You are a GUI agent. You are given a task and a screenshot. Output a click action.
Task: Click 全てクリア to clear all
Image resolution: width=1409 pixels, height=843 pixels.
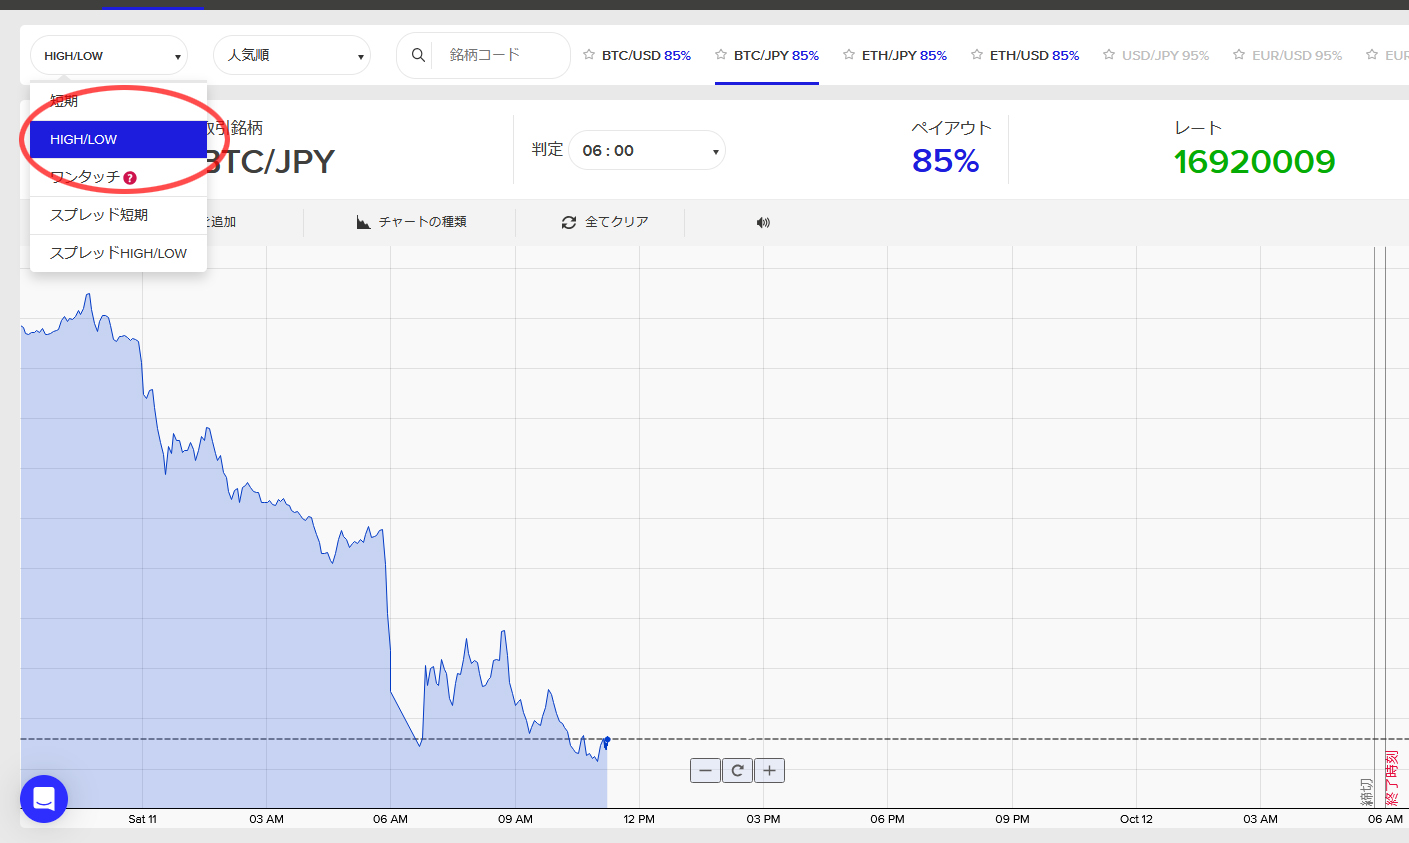pos(606,222)
